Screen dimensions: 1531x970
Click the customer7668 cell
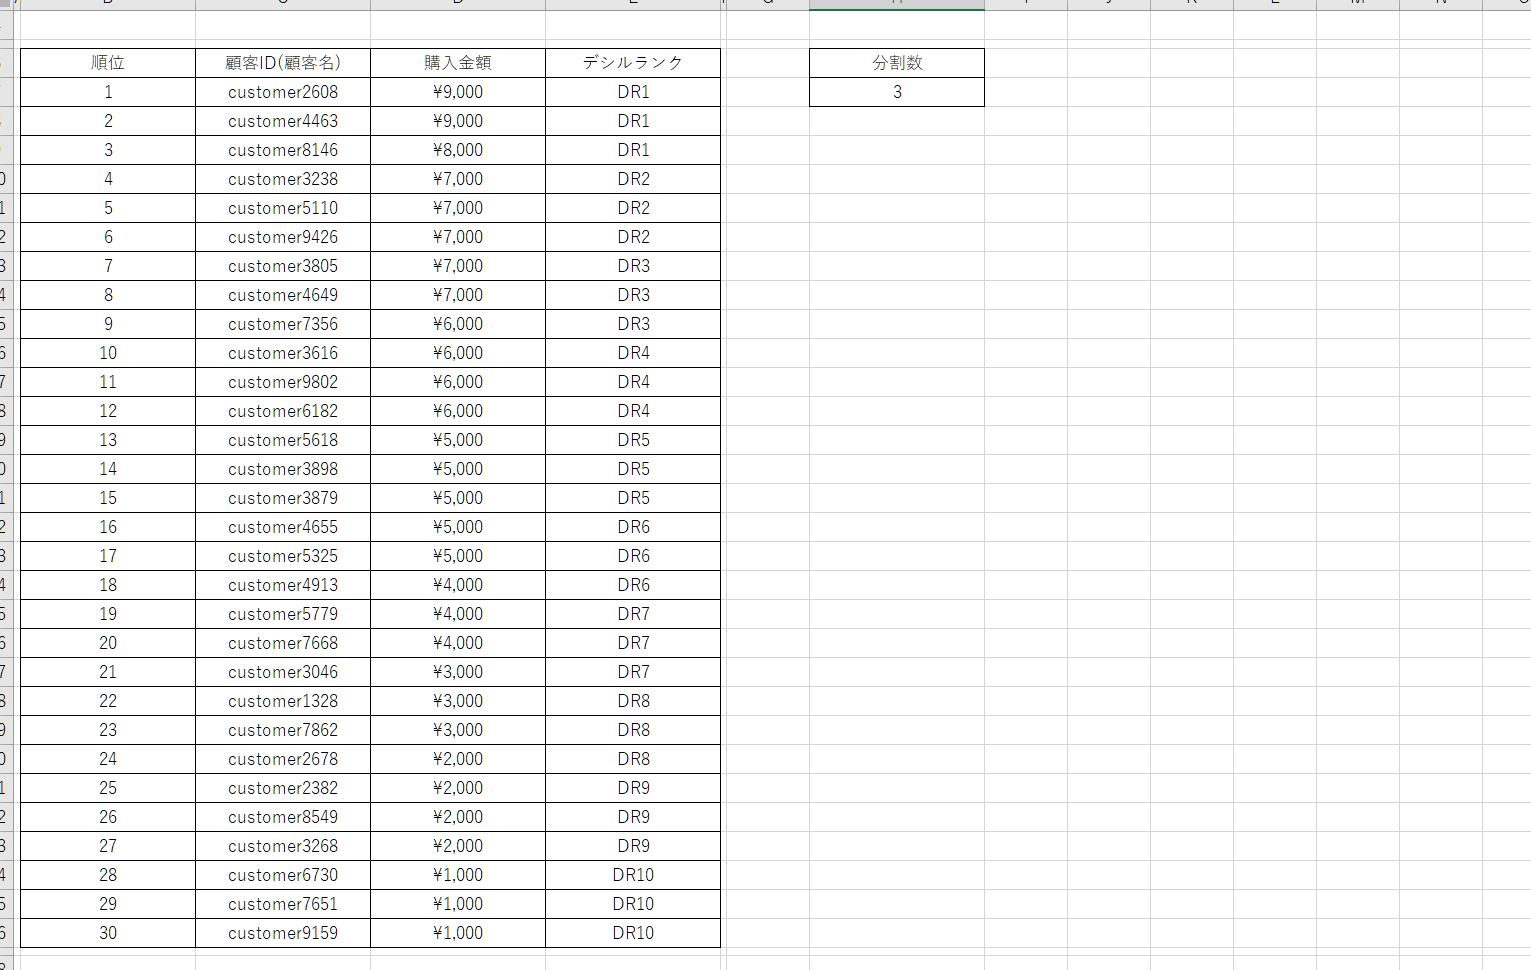coord(283,643)
